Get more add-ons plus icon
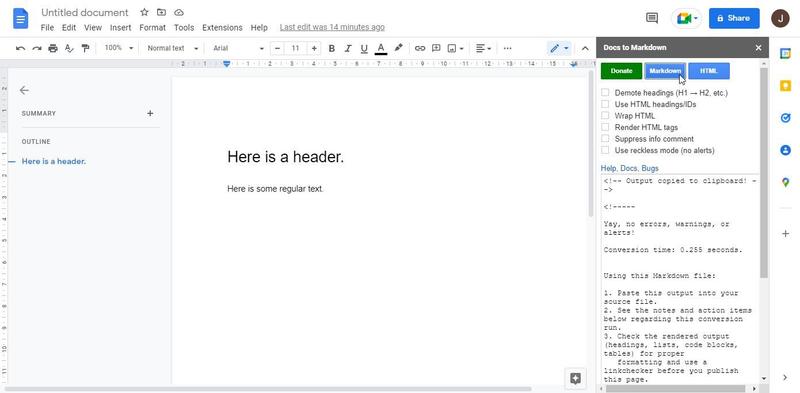This screenshot has width=800, height=393. (x=785, y=234)
